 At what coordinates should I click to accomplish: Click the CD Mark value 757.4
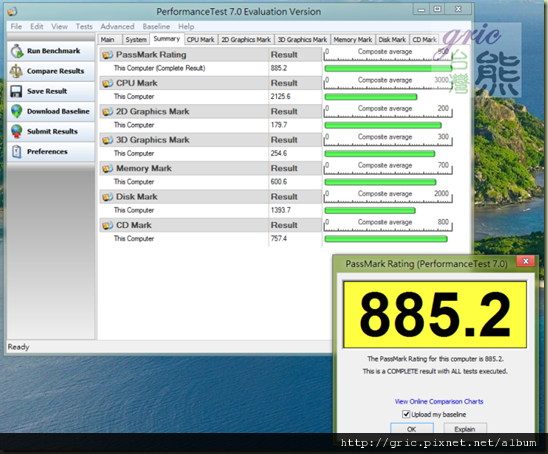click(x=279, y=239)
